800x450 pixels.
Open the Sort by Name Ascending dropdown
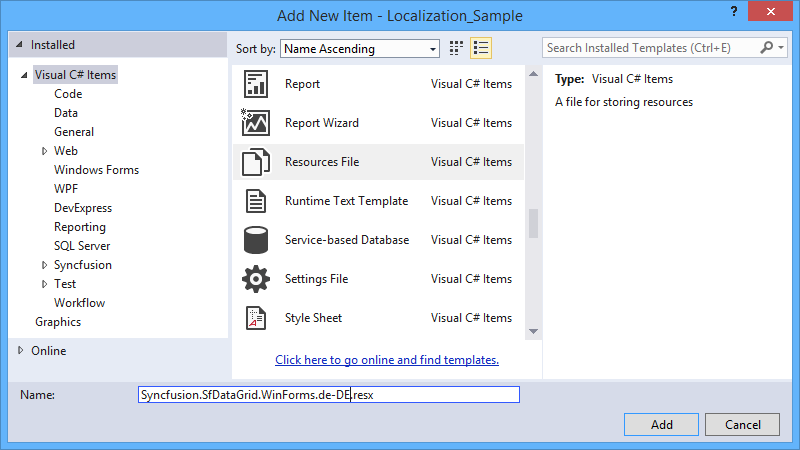(x=360, y=48)
